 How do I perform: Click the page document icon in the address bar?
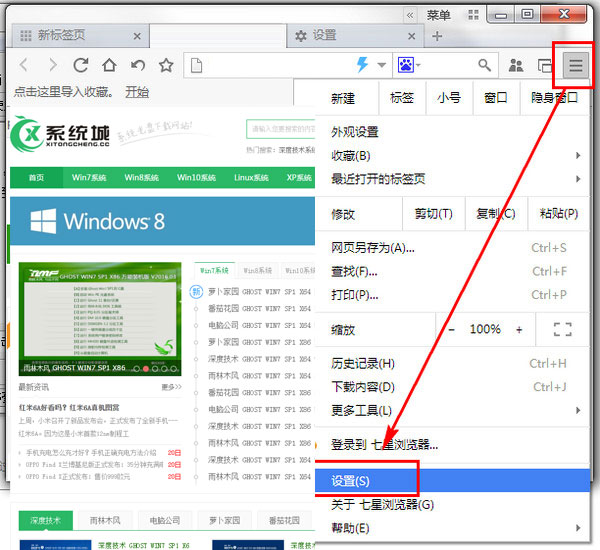pyautogui.click(x=196, y=65)
